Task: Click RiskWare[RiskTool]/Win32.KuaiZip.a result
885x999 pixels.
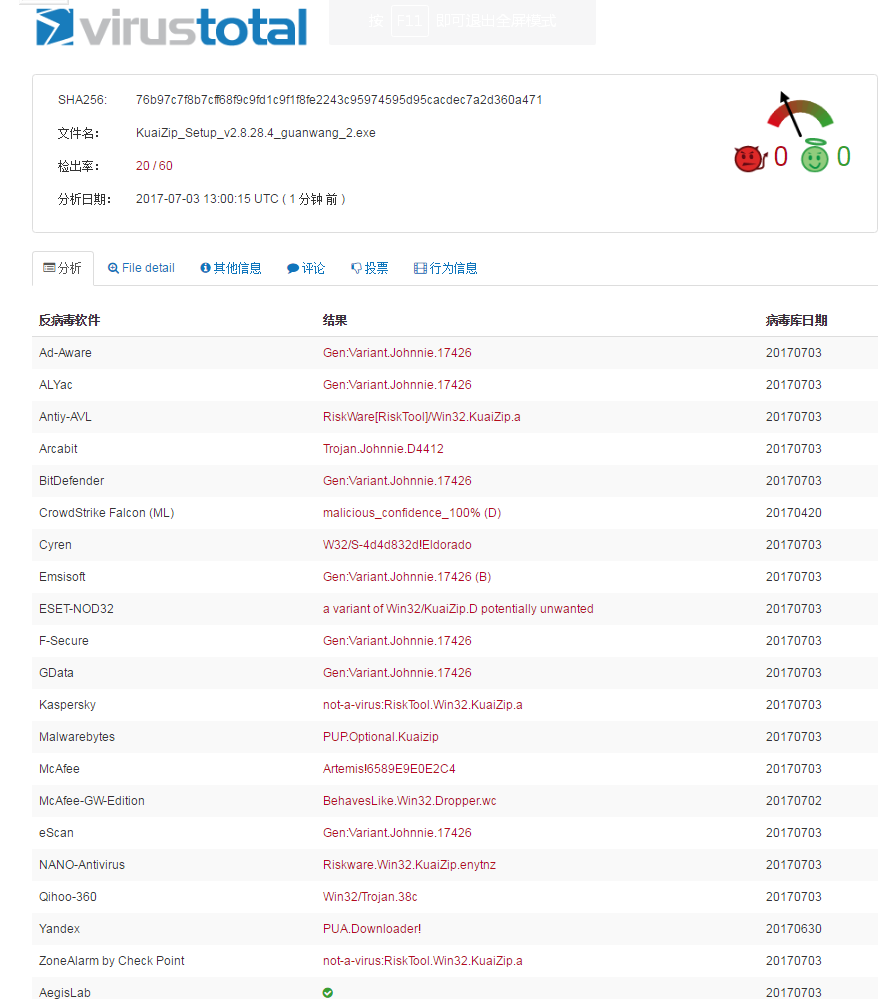Action: click(x=421, y=417)
